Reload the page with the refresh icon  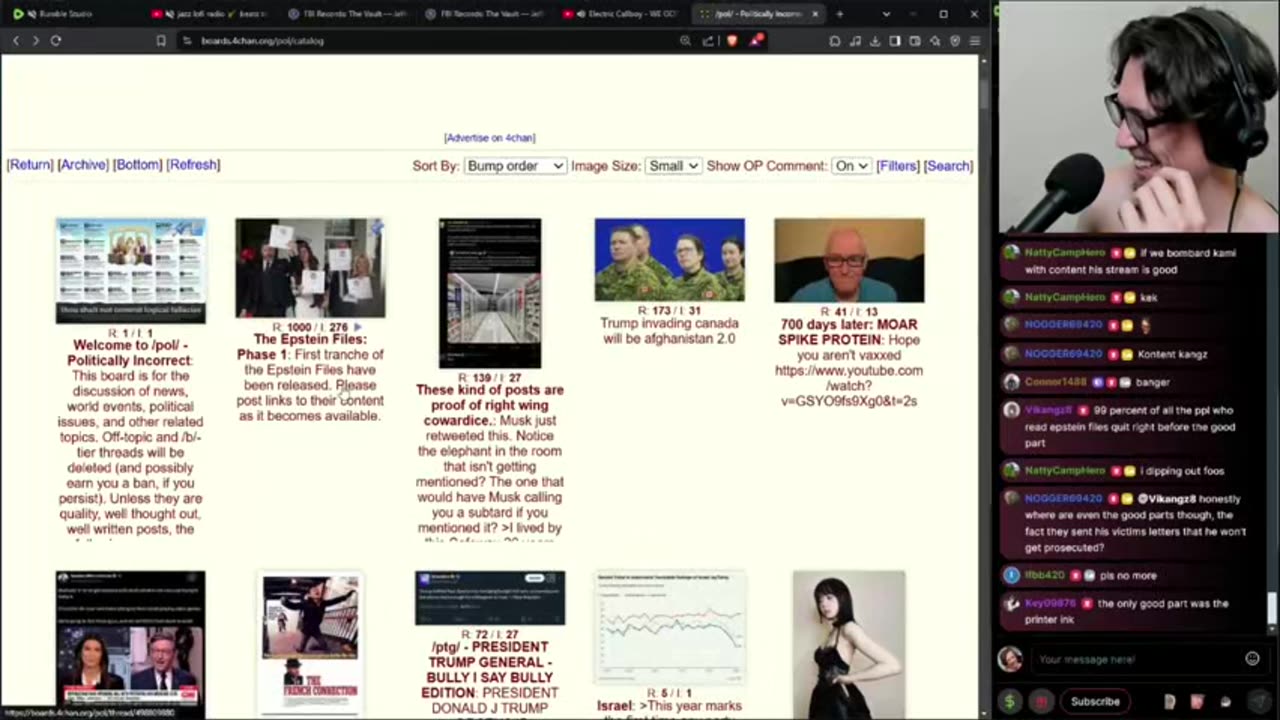56,41
